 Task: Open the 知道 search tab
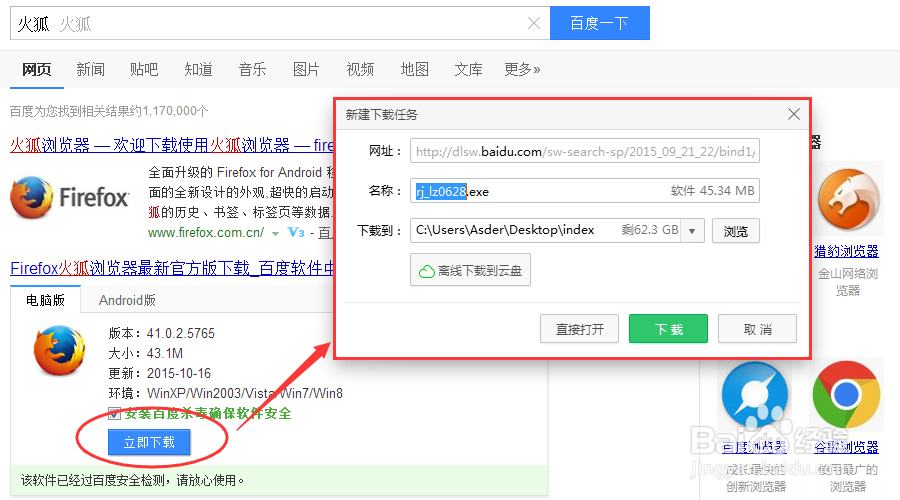[199, 69]
